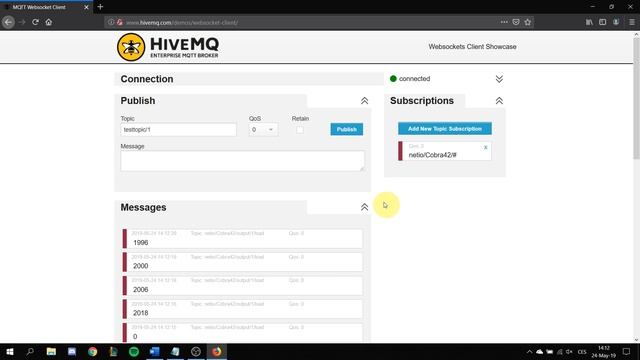
Task: Open Chrome from the taskbar
Action: click(x=93, y=351)
